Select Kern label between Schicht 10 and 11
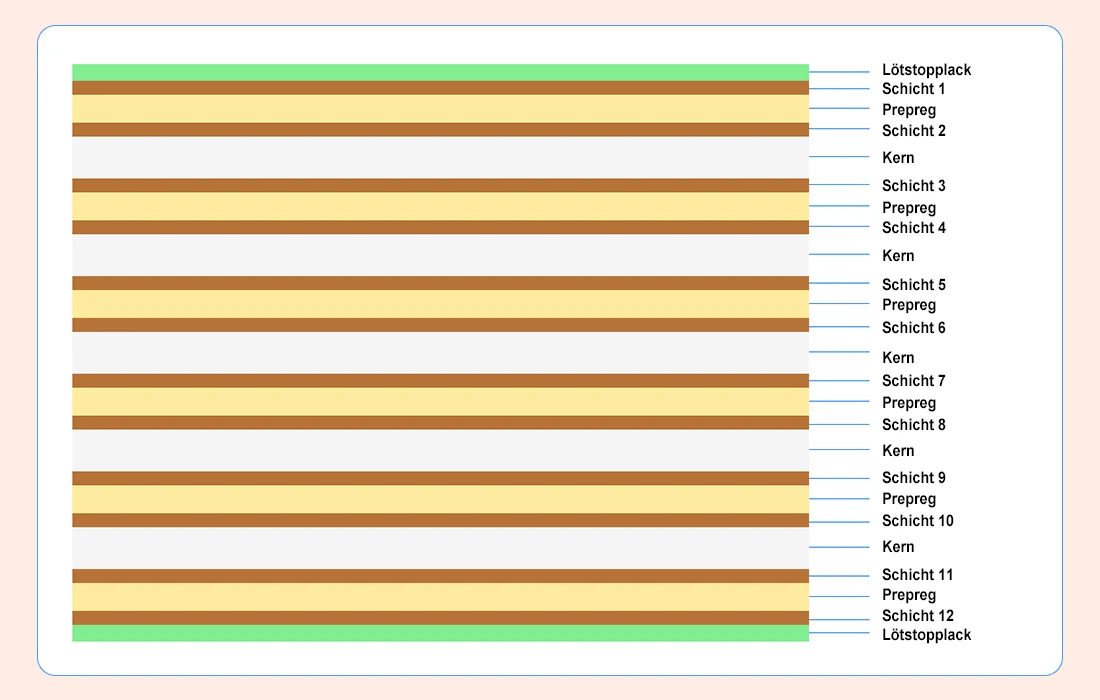Image resolution: width=1100 pixels, height=700 pixels. coord(898,547)
